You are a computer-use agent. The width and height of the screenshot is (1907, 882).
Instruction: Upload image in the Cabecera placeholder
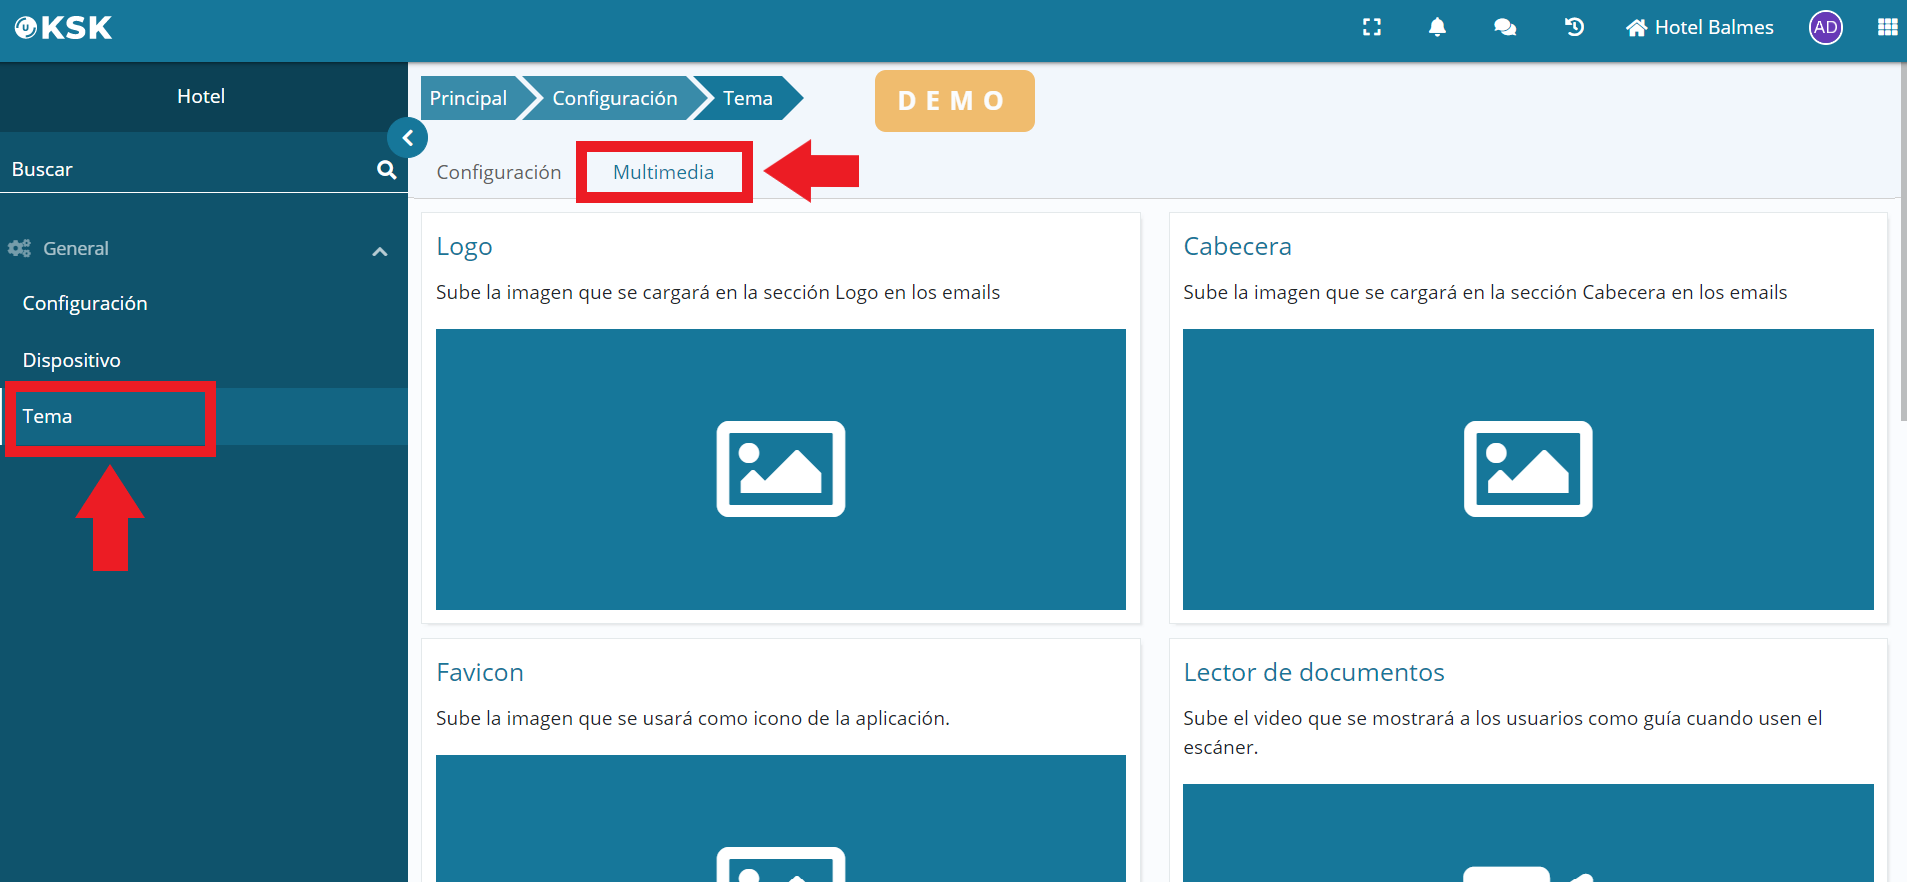pos(1527,469)
